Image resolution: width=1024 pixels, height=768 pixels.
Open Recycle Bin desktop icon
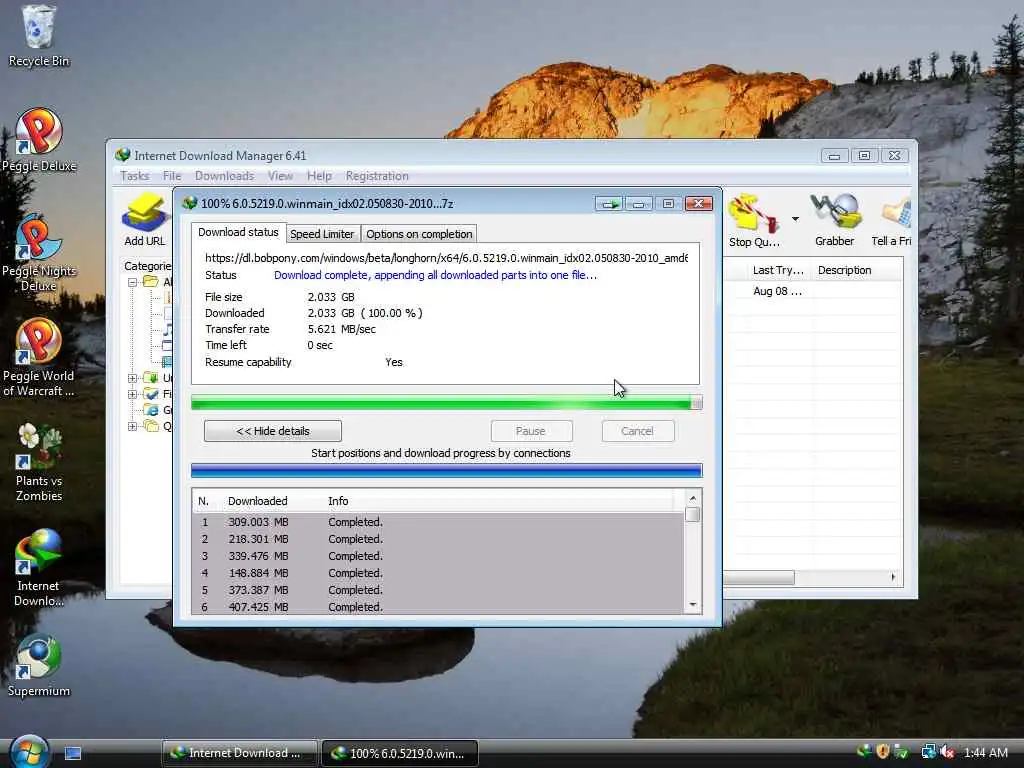tap(39, 36)
